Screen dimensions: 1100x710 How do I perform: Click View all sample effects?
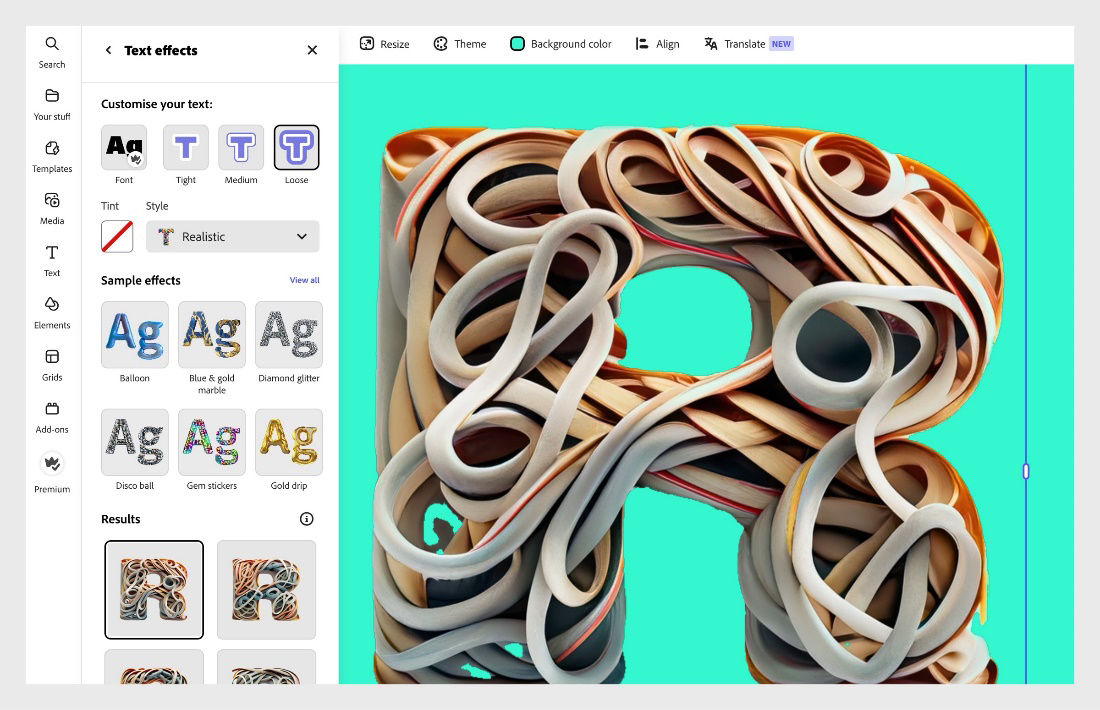coord(303,280)
